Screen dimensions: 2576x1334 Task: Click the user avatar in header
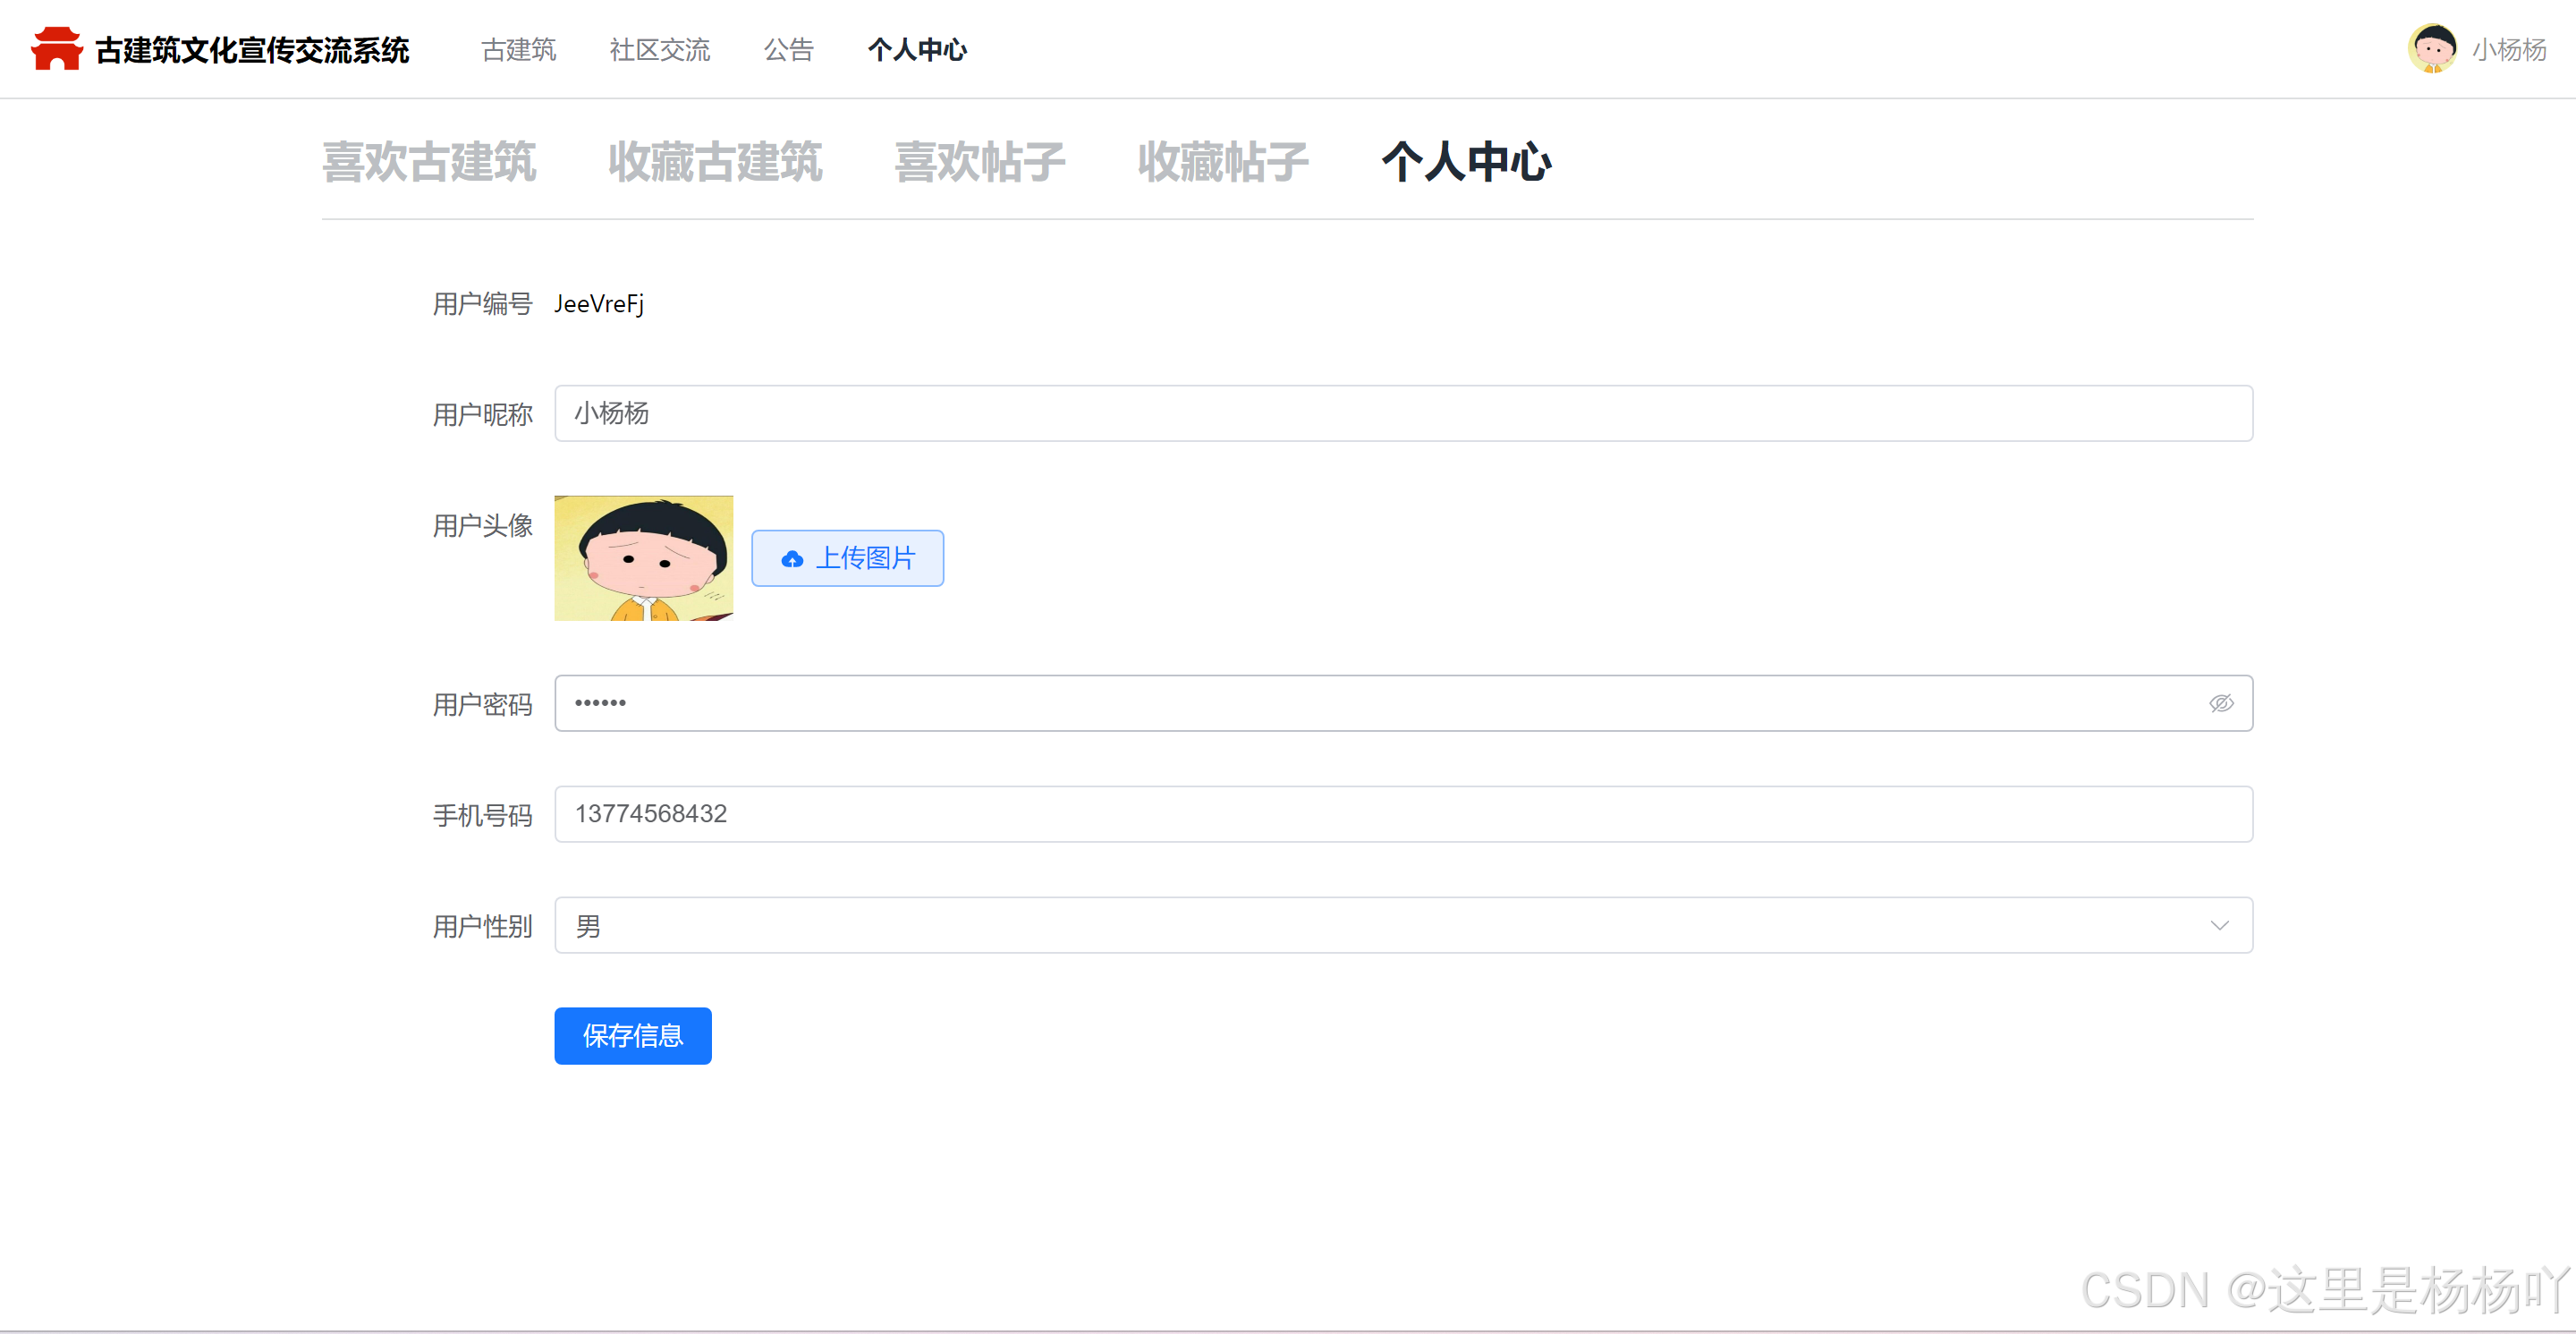(2431, 49)
